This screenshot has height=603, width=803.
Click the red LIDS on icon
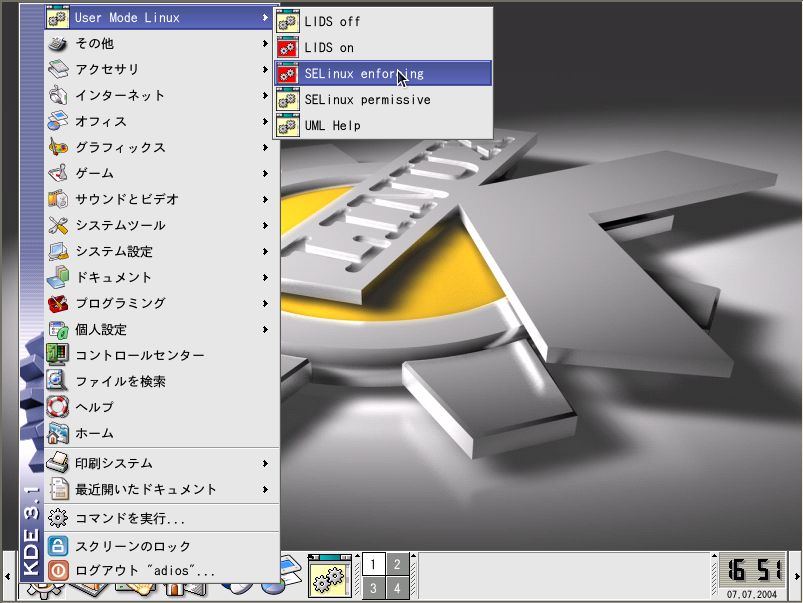click(287, 48)
